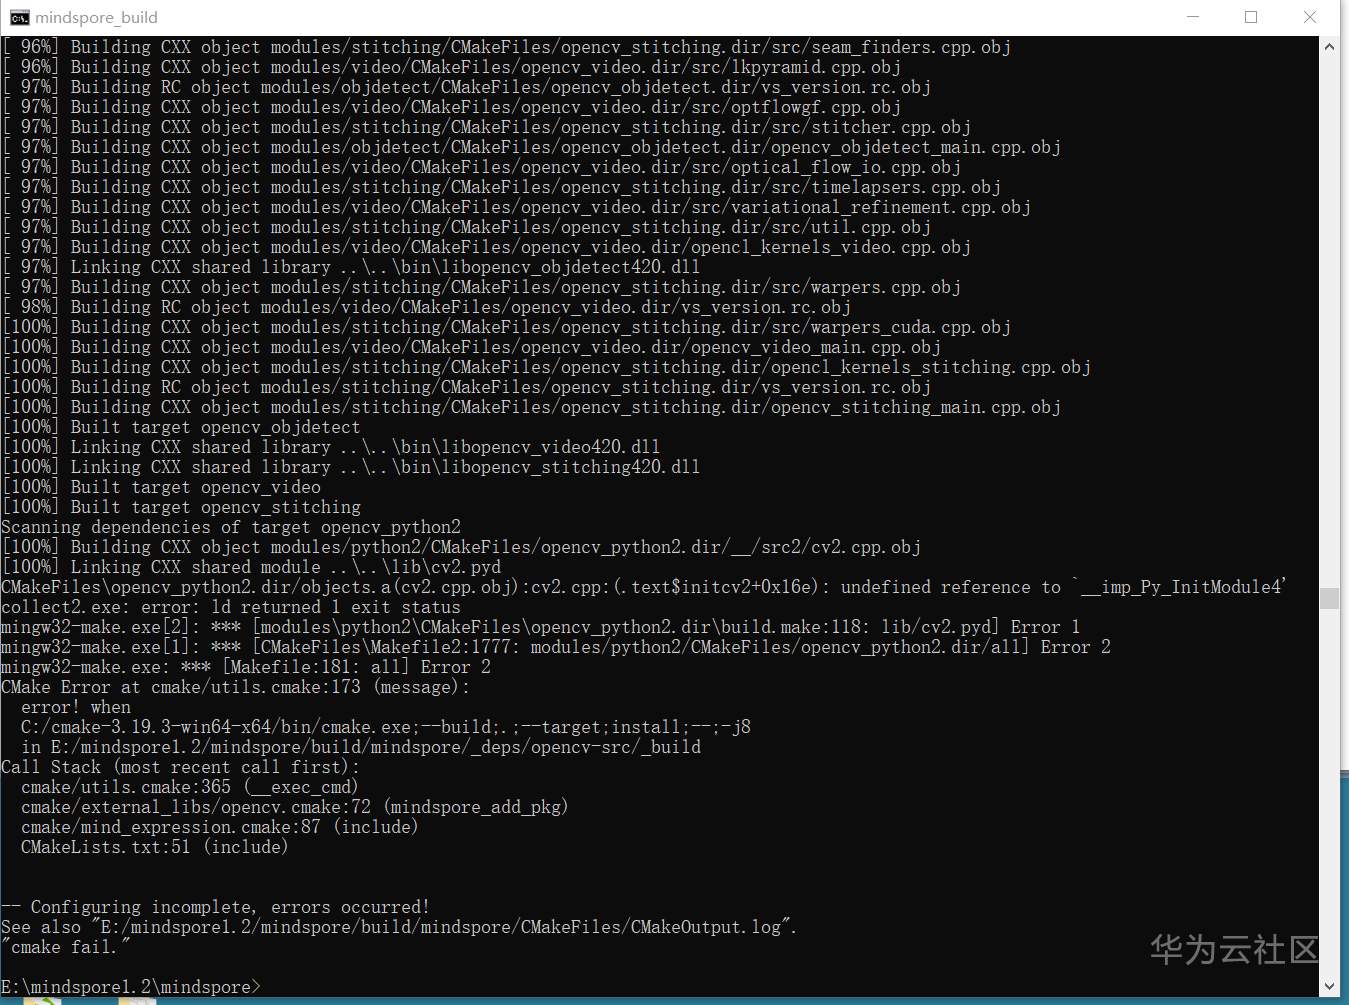This screenshot has width=1349, height=1005.
Task: Click the seam_finders.cpp.obj build line
Action: click(x=506, y=47)
